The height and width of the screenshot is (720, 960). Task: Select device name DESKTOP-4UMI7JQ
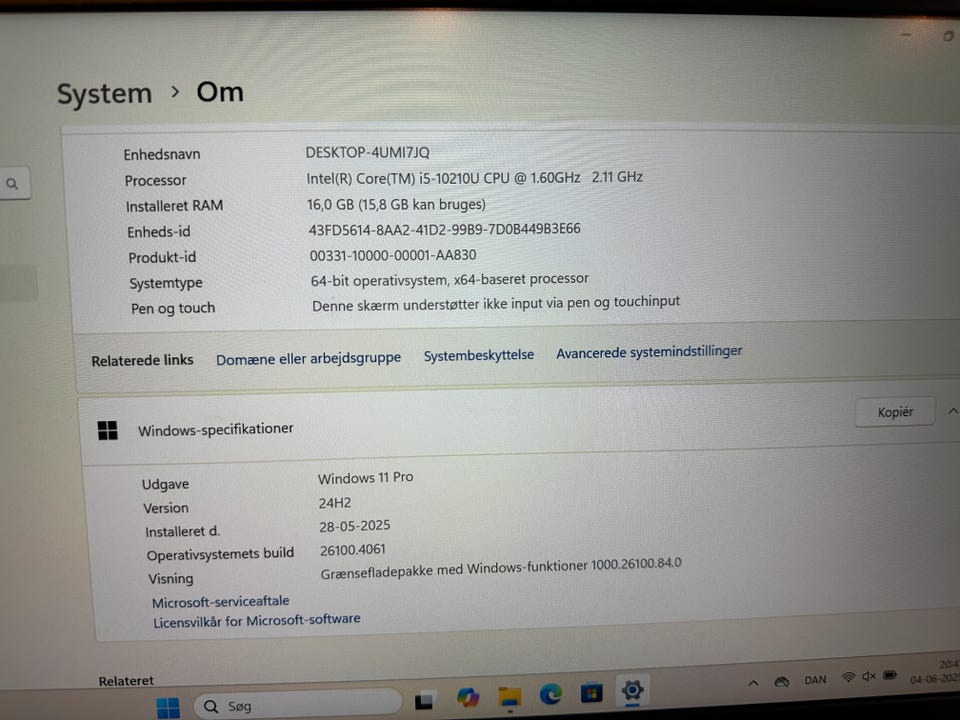click(x=367, y=152)
